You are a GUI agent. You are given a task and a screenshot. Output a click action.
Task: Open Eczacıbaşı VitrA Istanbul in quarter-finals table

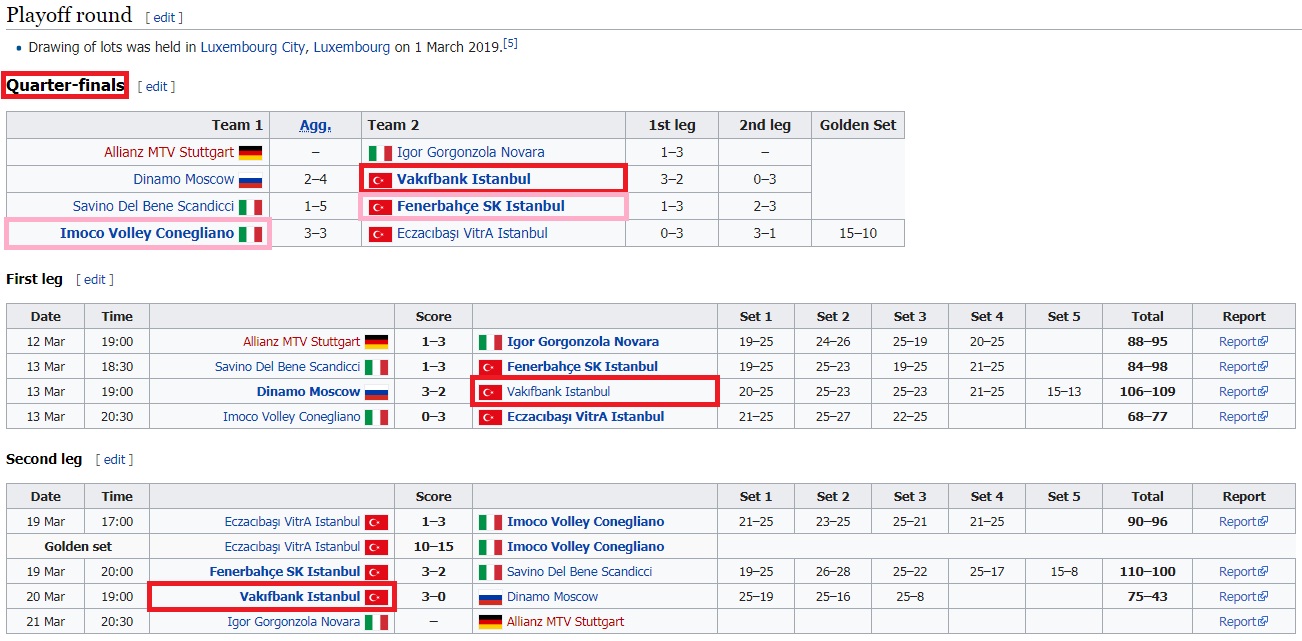(x=472, y=233)
